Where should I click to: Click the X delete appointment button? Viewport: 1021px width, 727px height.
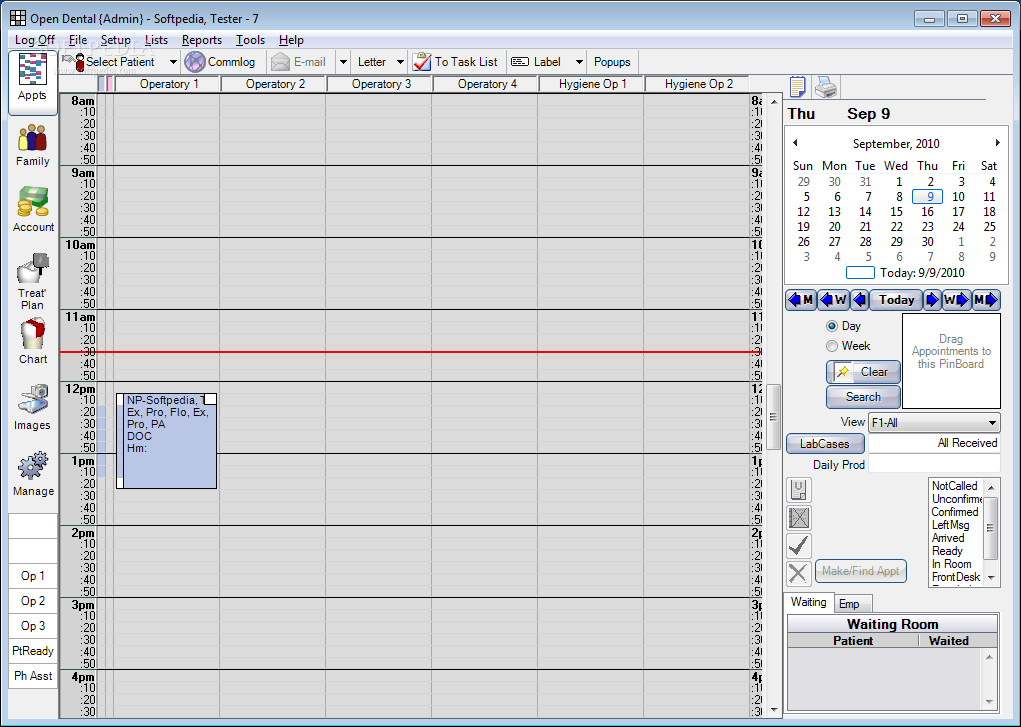799,573
